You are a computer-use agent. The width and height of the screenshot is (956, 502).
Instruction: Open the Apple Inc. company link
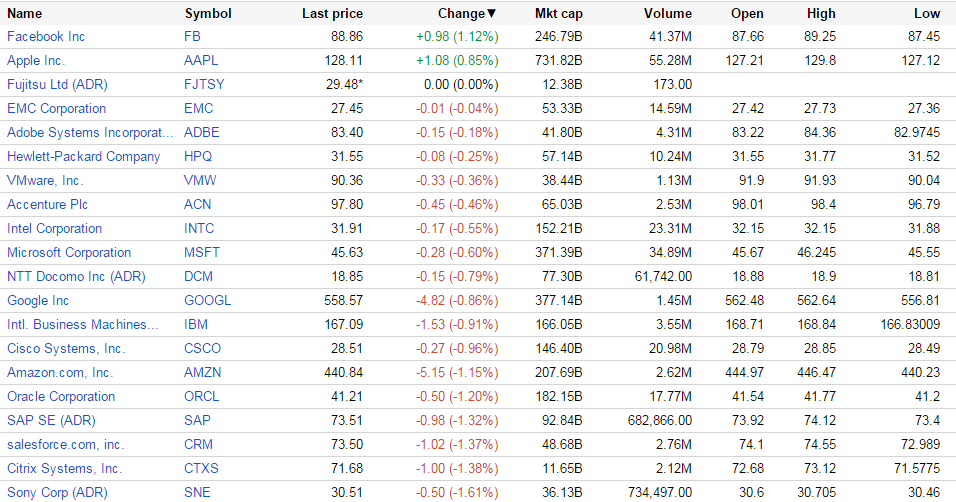36,60
